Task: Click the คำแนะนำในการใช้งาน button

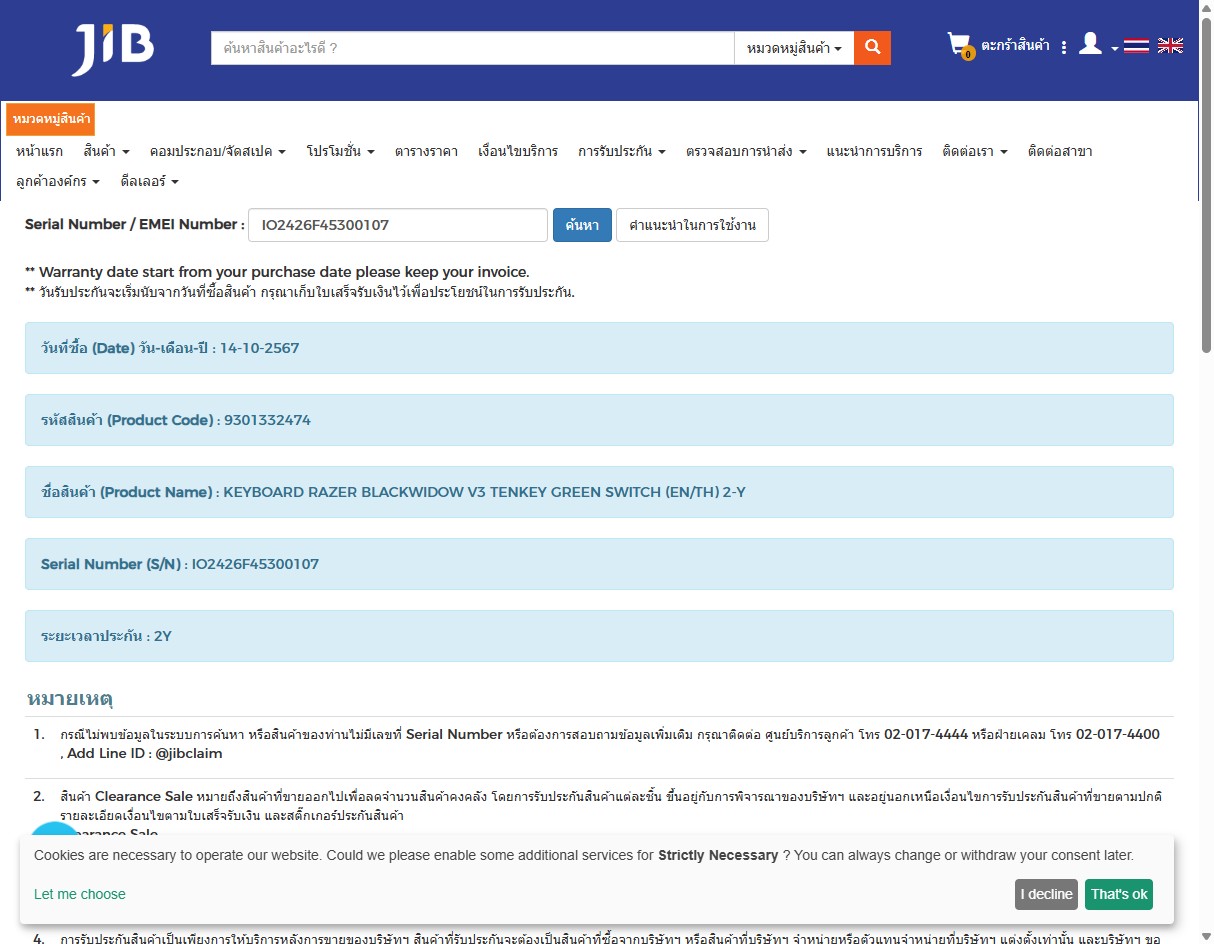Action: pos(692,225)
